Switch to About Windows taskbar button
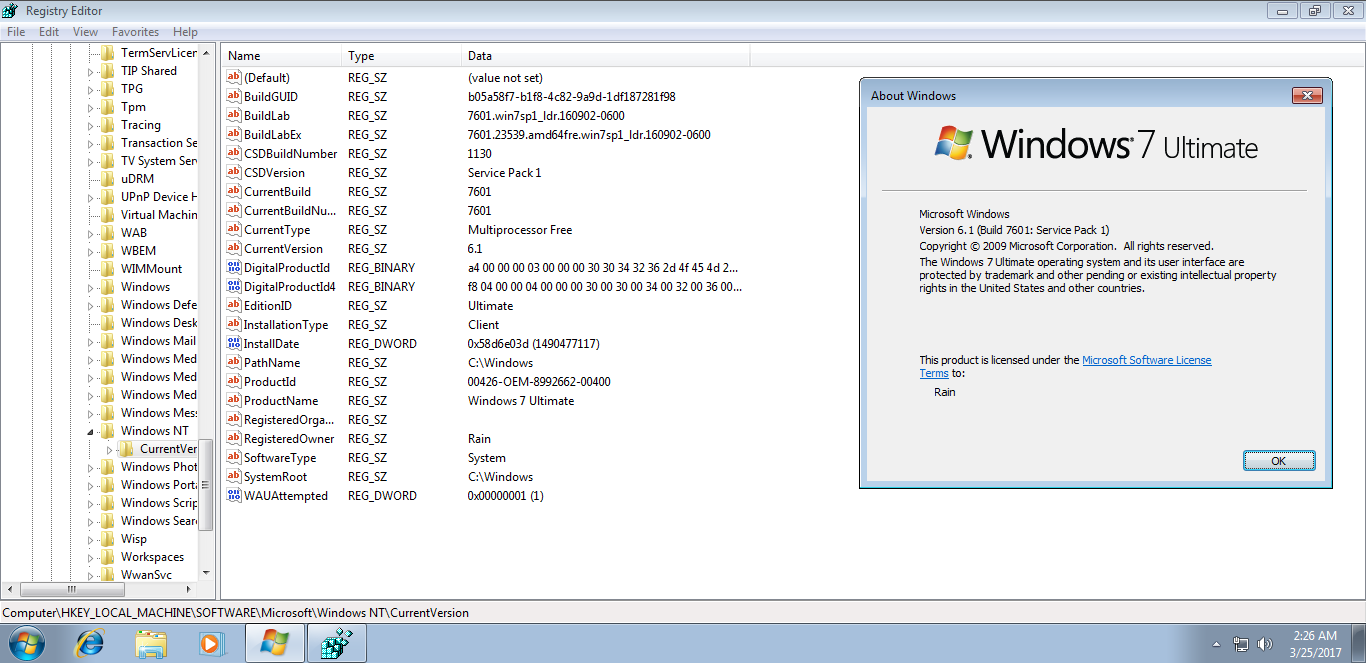This screenshot has height=663, width=1366. [275, 643]
